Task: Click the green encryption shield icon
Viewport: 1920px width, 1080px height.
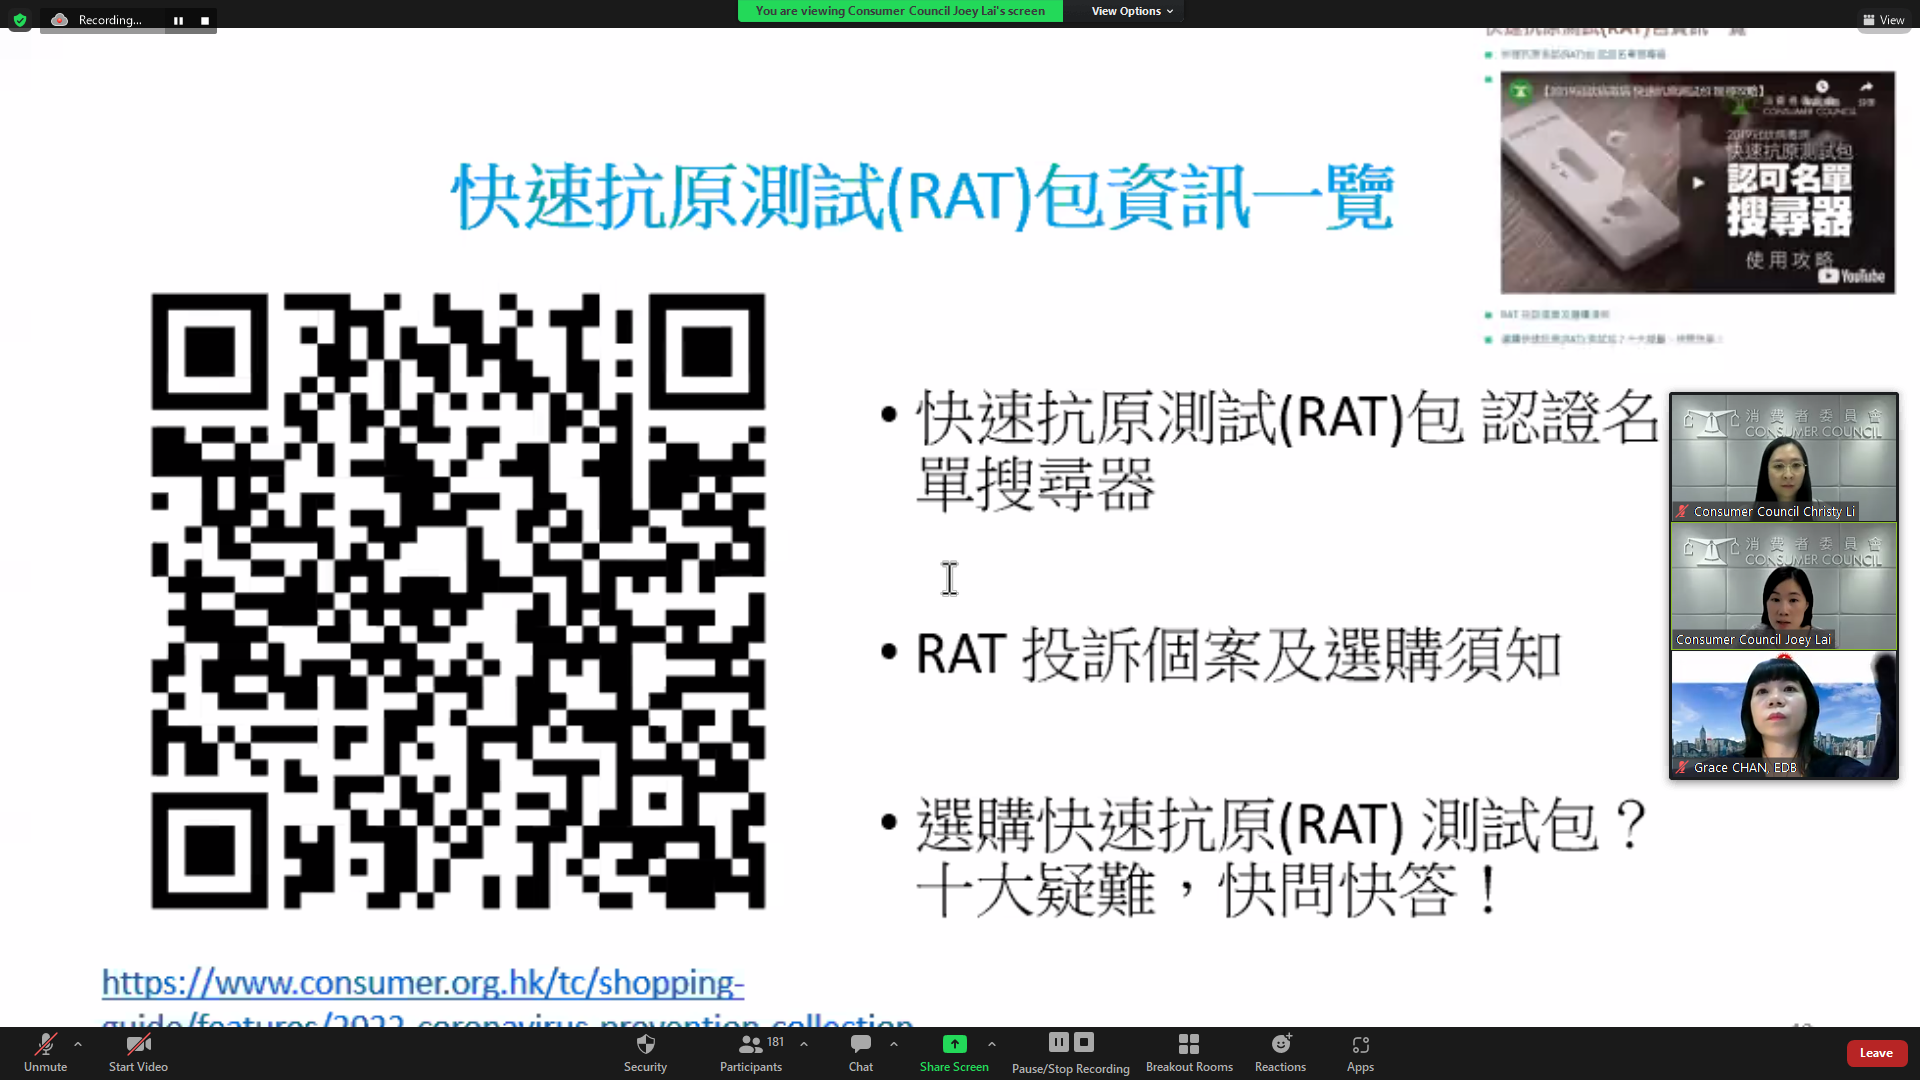Action: tap(20, 20)
